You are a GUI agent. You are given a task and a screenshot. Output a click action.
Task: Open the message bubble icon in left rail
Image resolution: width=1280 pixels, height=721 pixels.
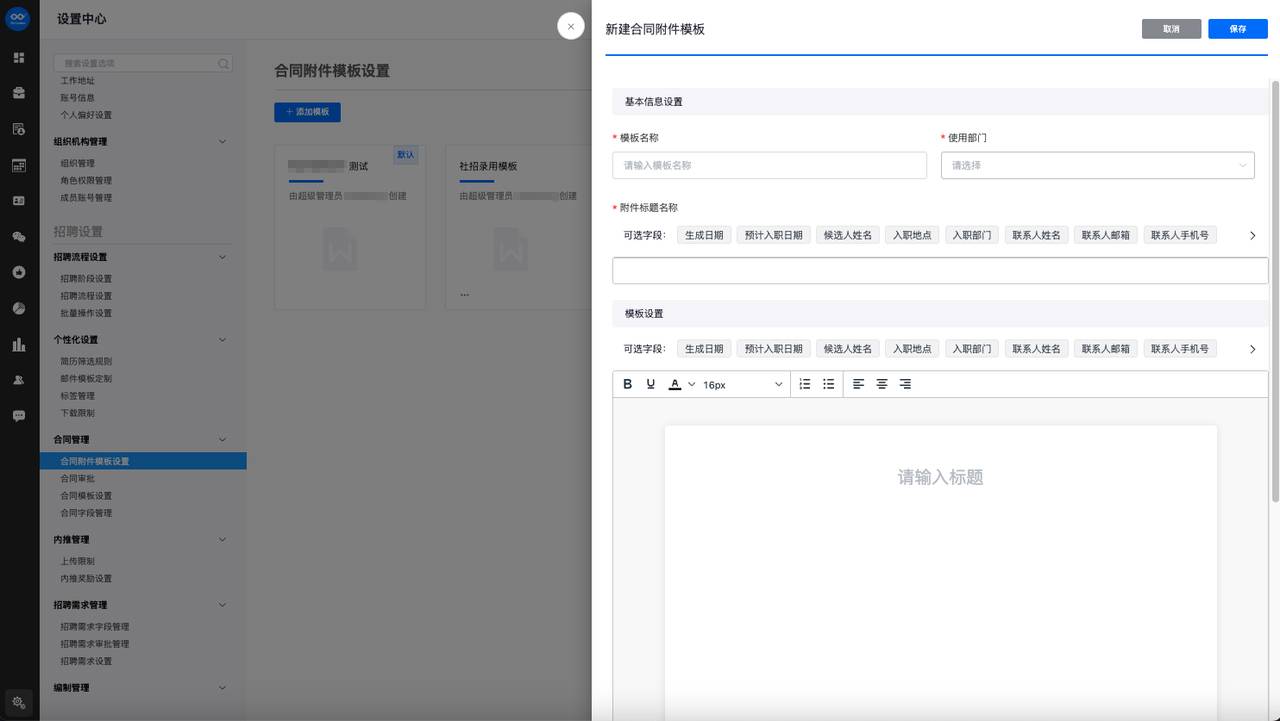(x=19, y=416)
